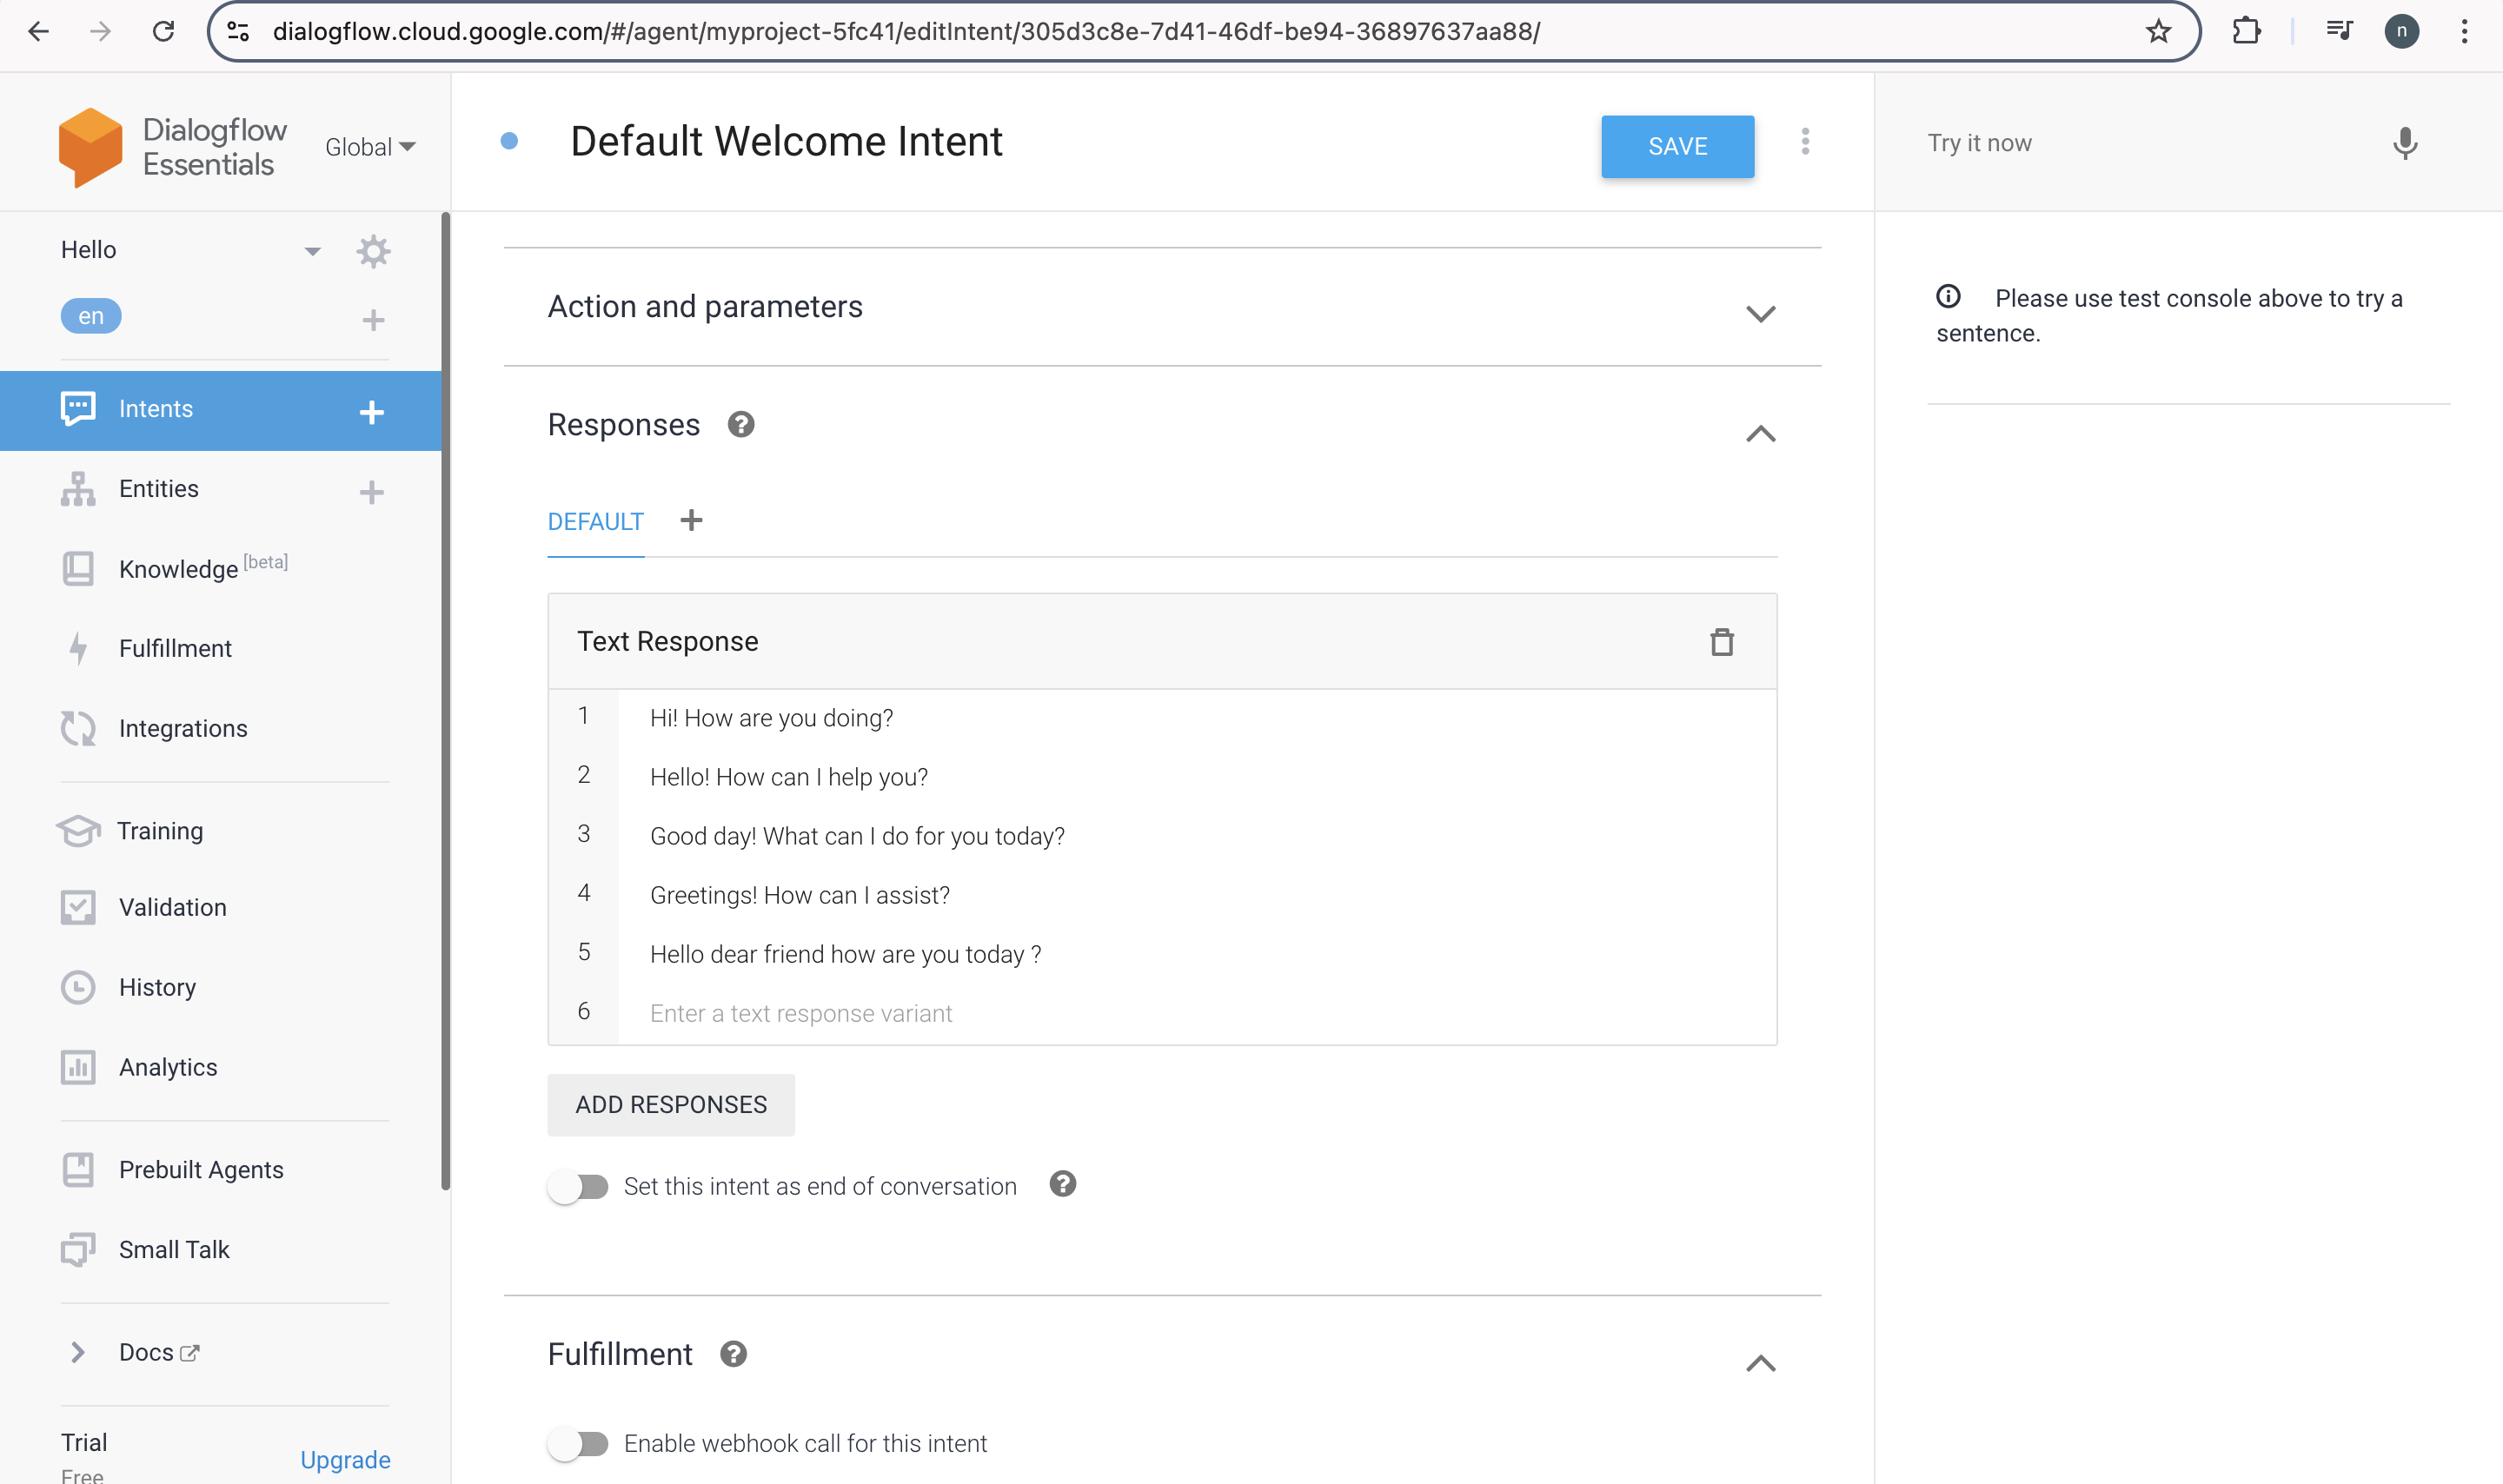Collapse the Fulfillment section

coord(1761,1364)
